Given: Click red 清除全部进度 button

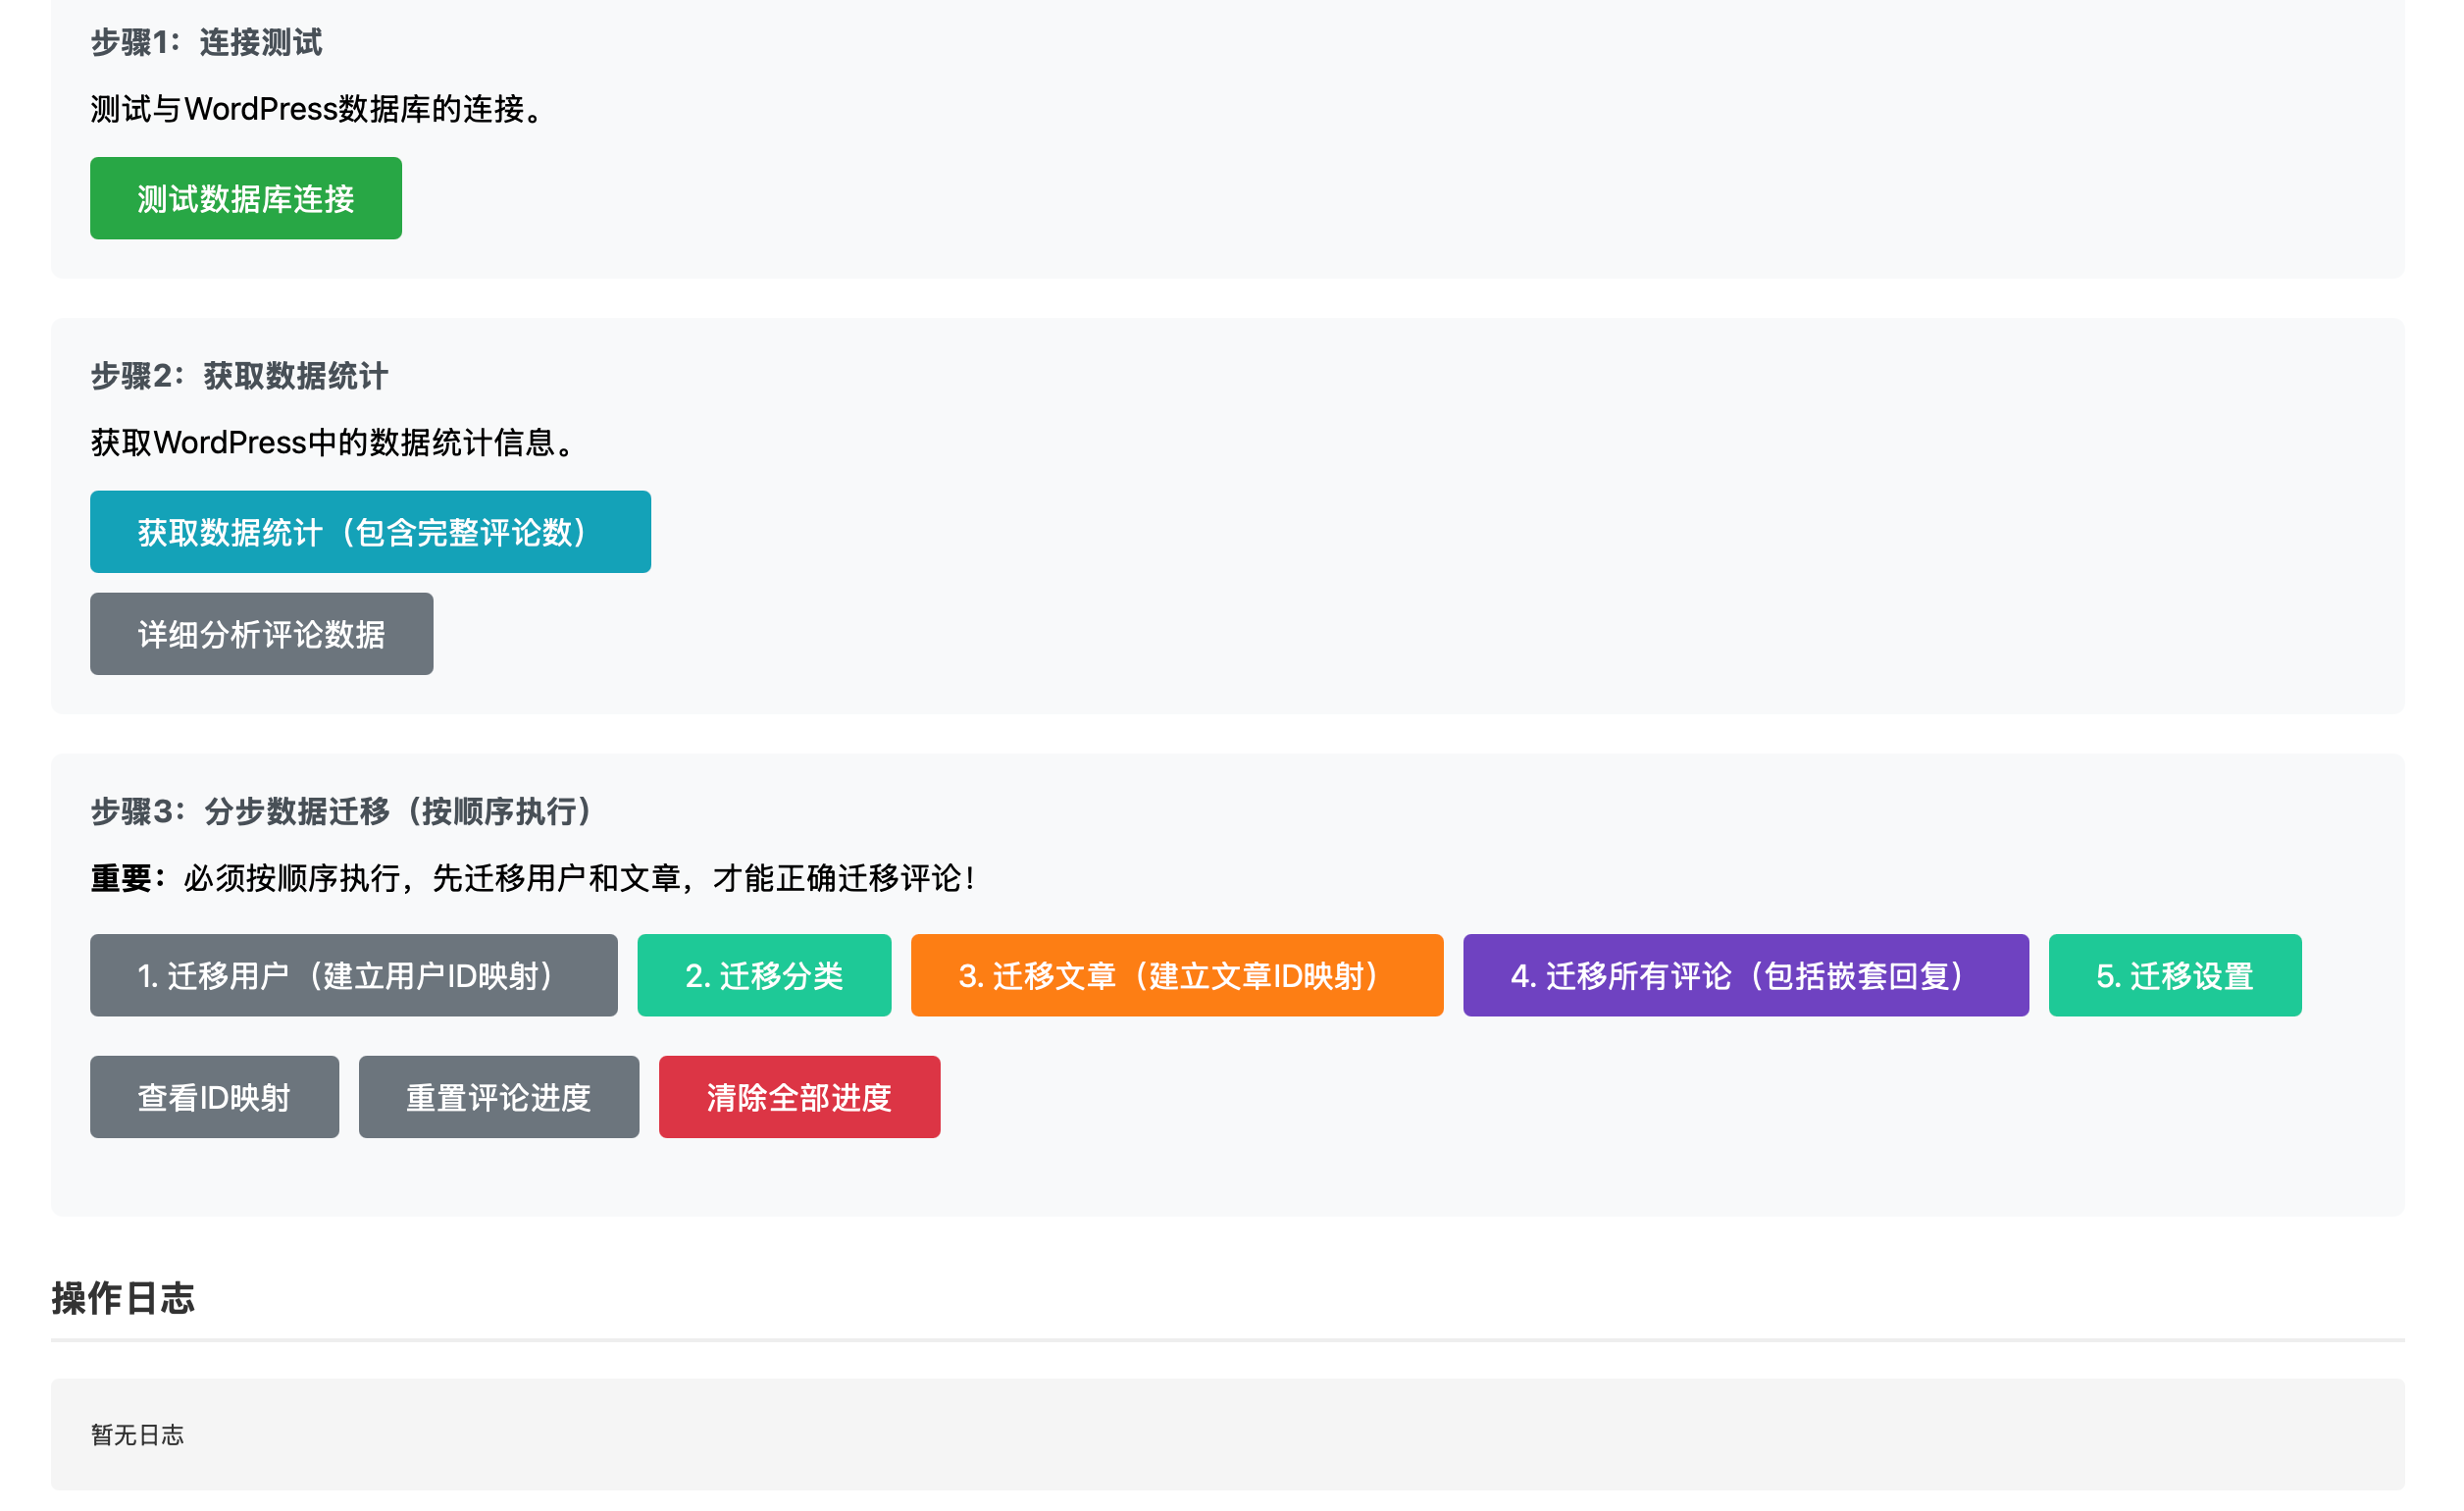Looking at the screenshot, I should pos(798,1097).
